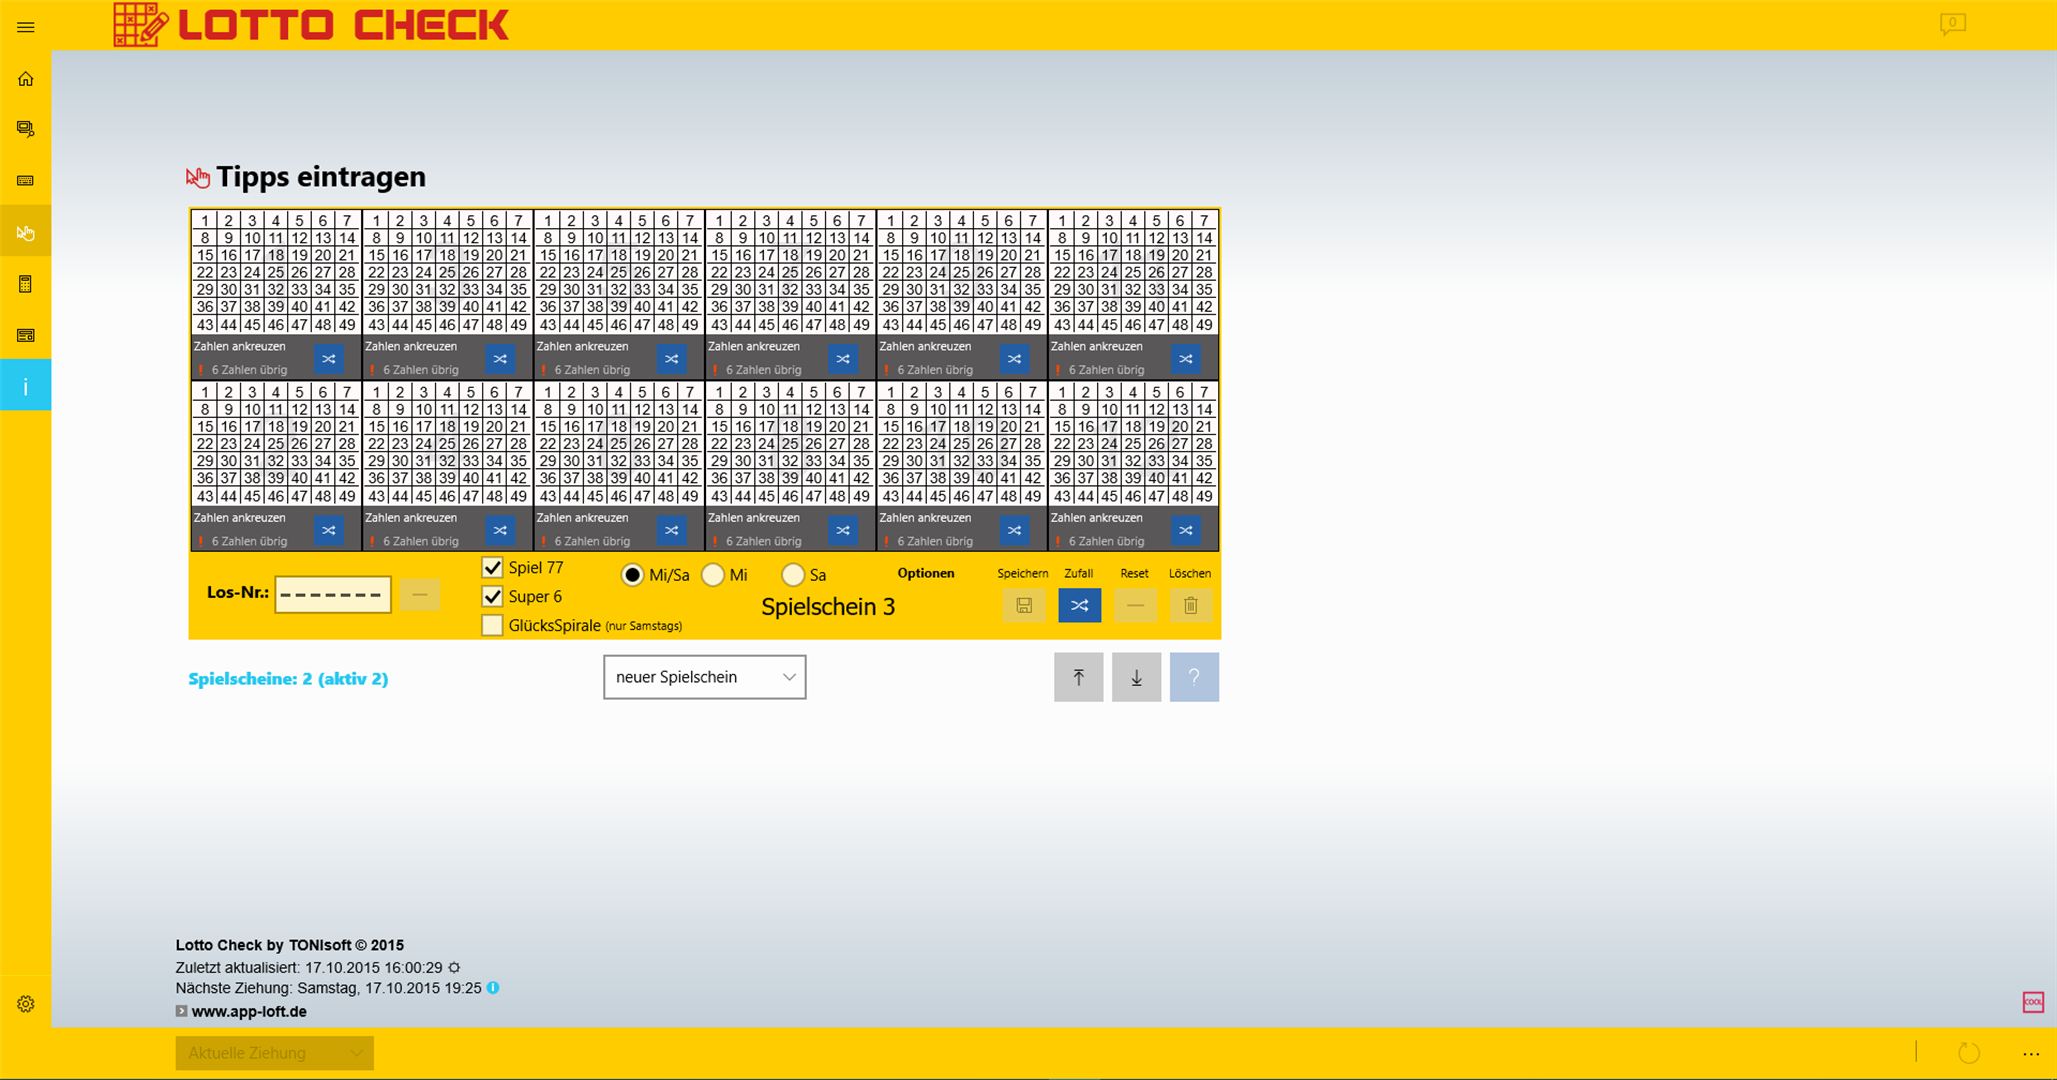
Task: Open the hamburger menu at top left
Action: coord(26,27)
